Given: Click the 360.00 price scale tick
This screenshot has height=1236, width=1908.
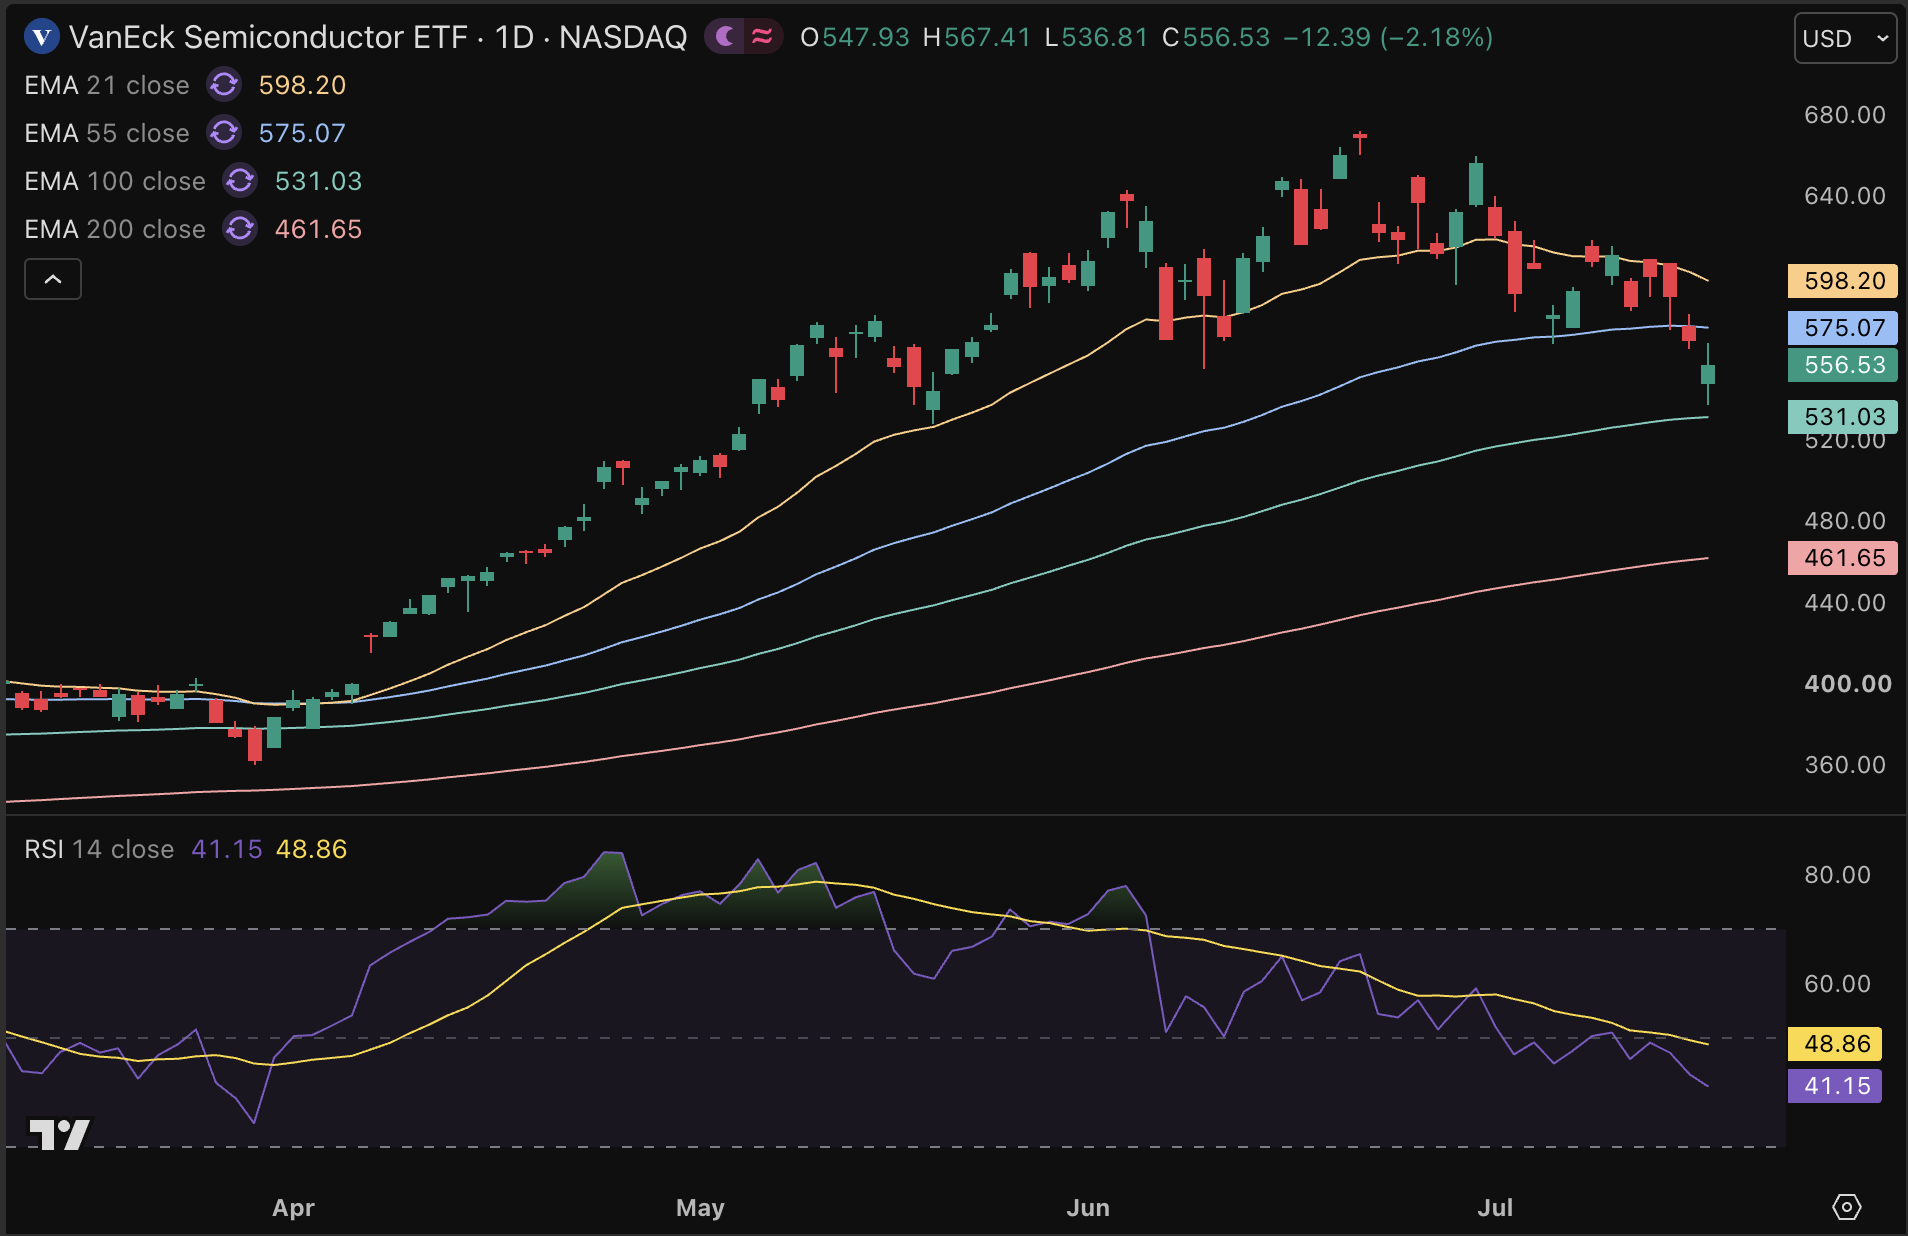Looking at the screenshot, I should pos(1845,765).
